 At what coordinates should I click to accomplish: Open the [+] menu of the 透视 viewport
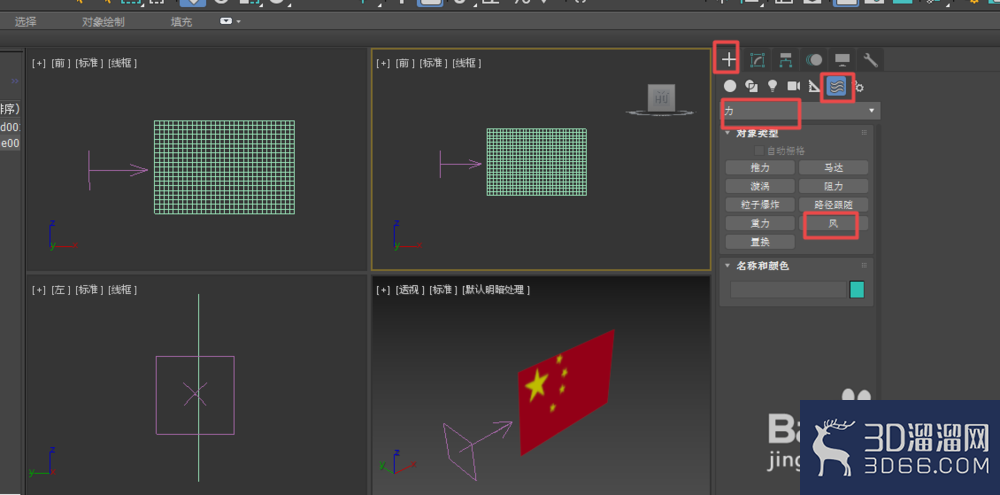[383, 290]
